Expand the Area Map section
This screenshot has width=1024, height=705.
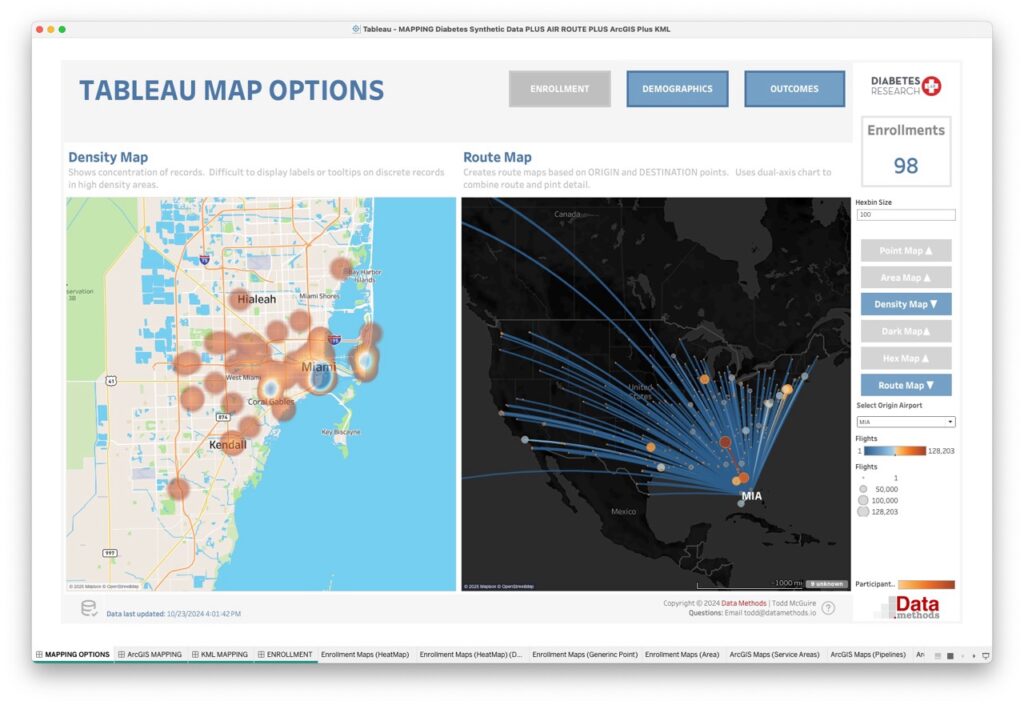click(905, 278)
